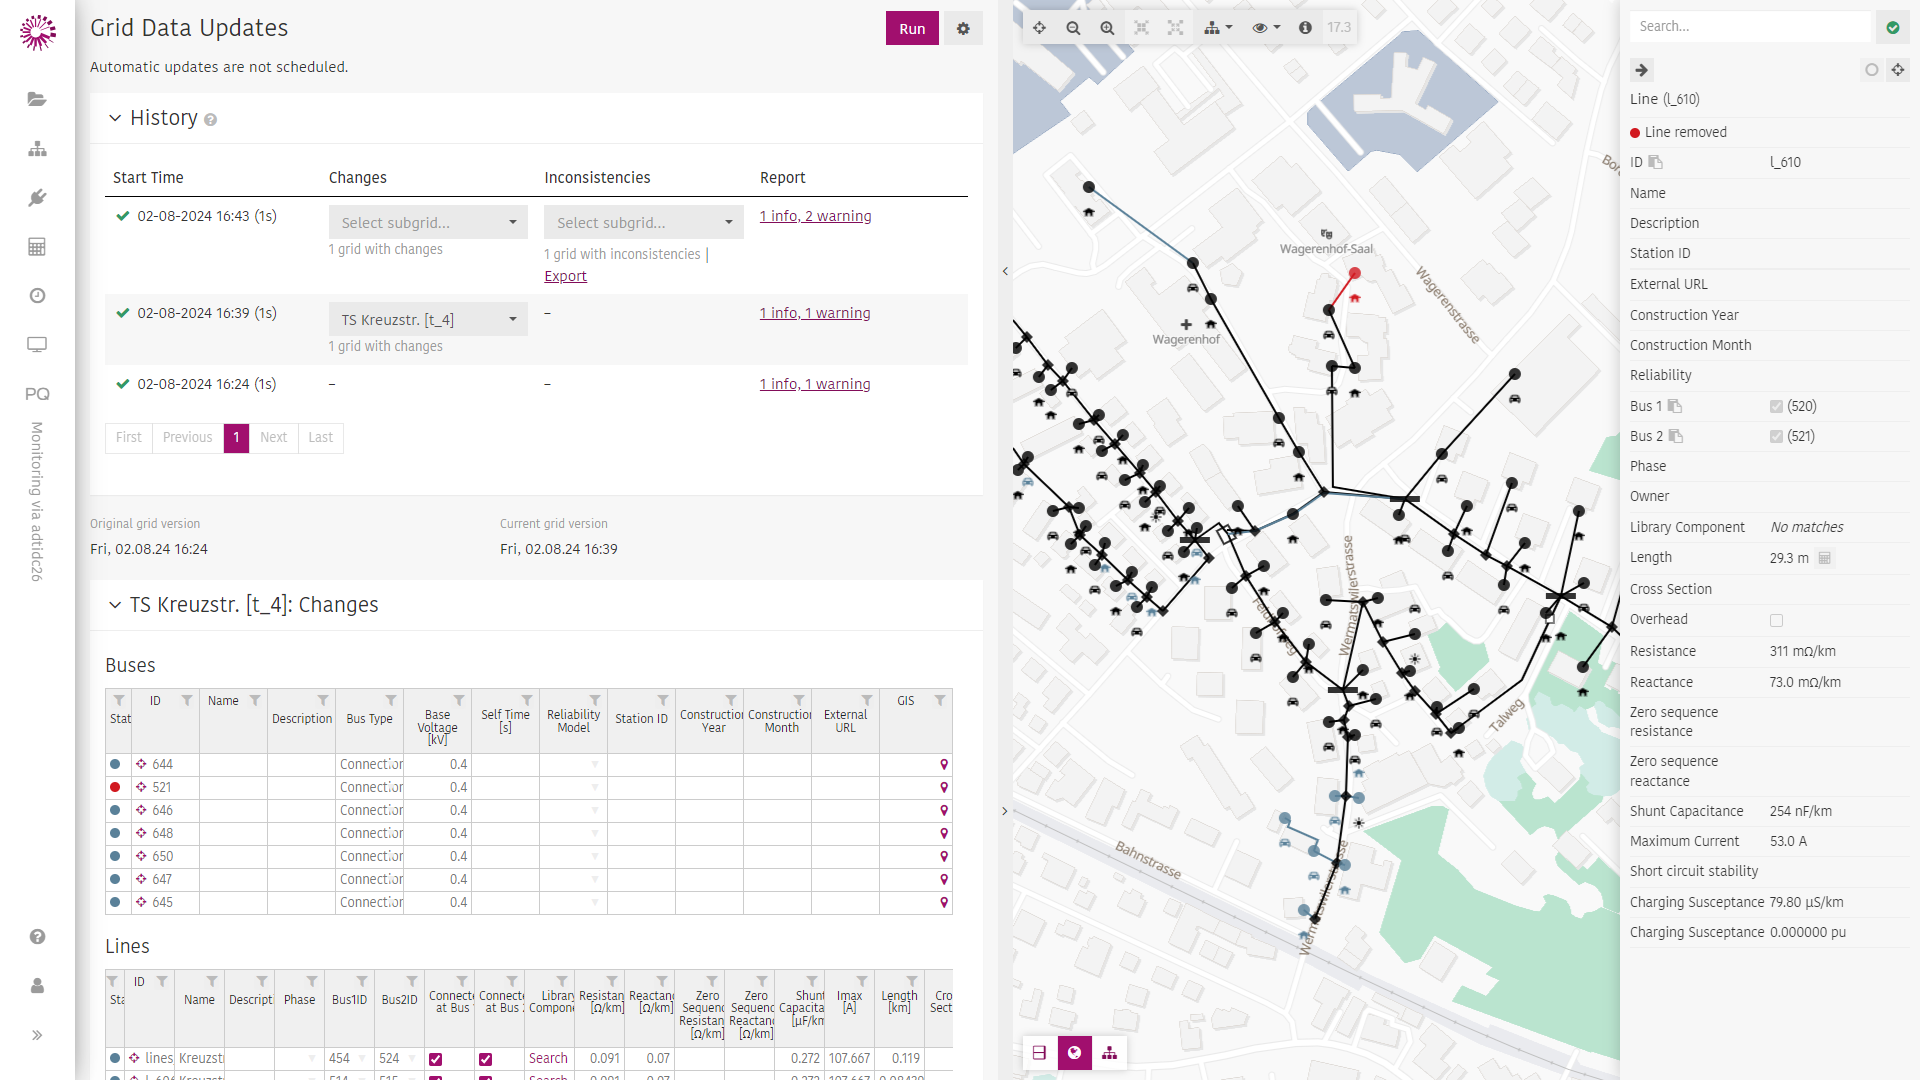Open the eye visibility dropdown in map toolbar
Viewport: 1920px width, 1080px height.
1265,28
